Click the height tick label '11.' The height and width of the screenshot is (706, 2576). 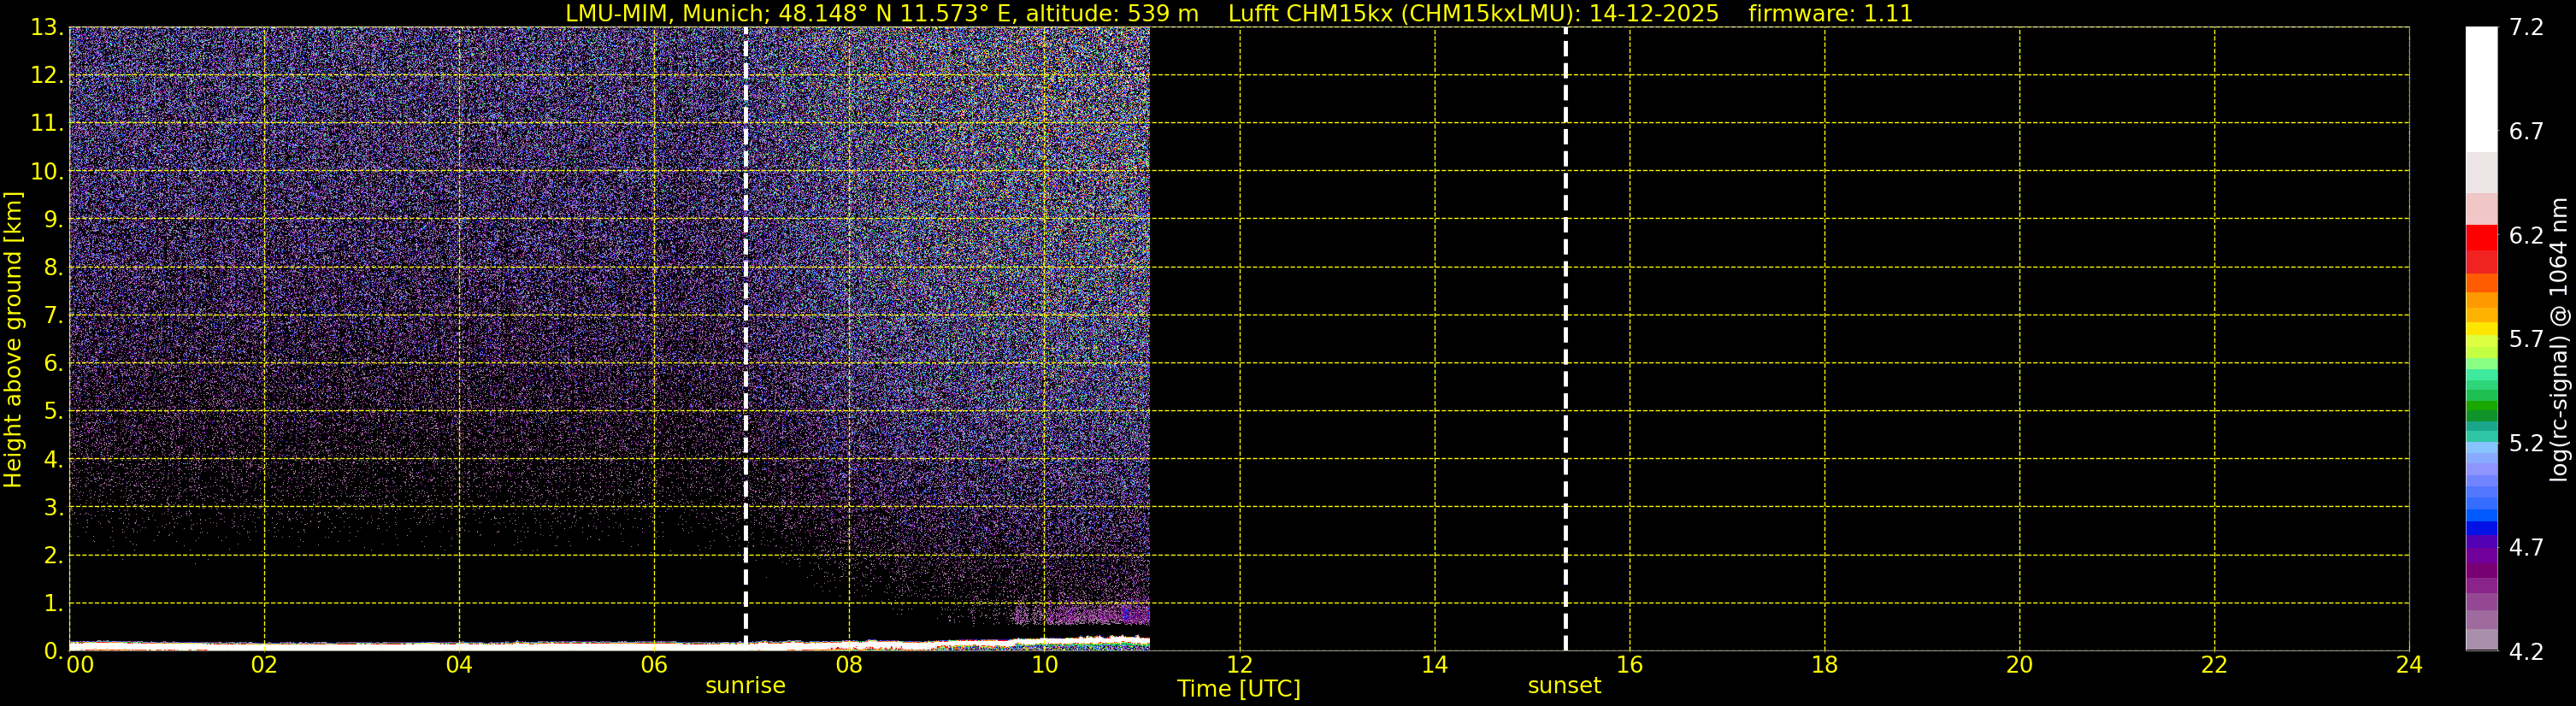coord(47,124)
